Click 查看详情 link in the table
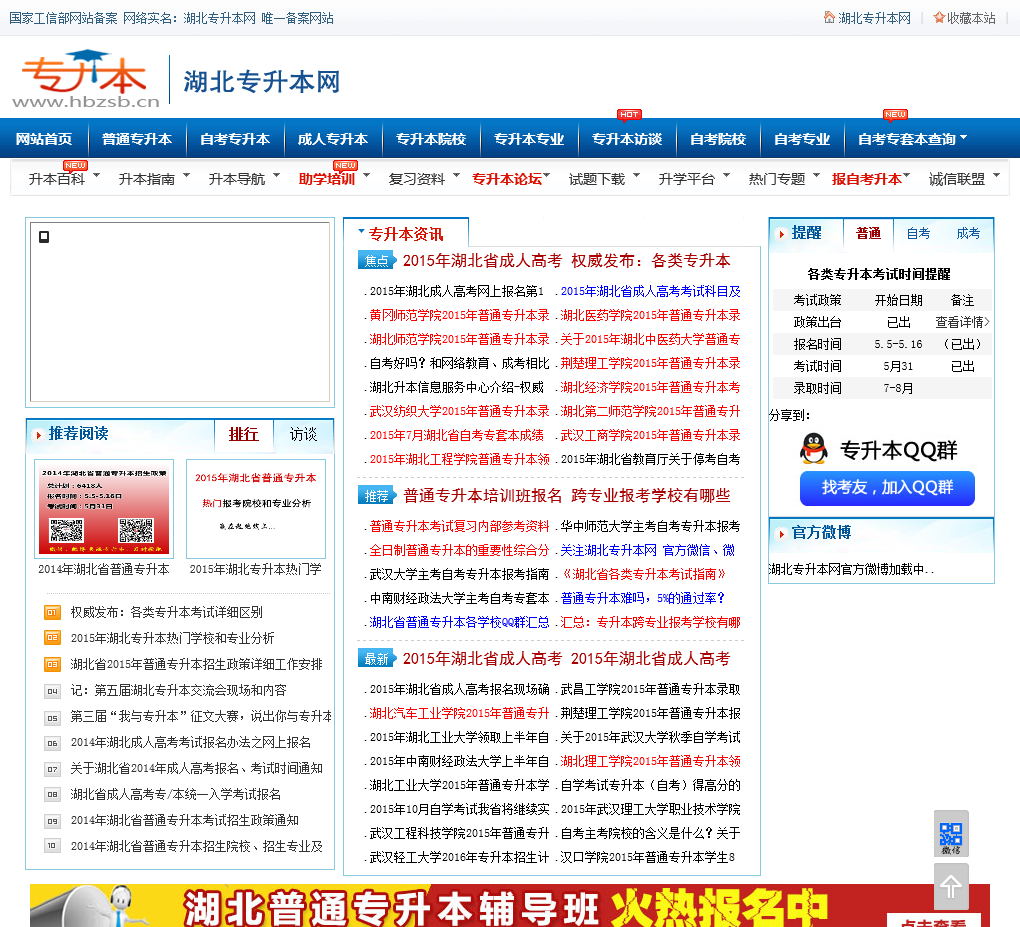 tap(962, 322)
